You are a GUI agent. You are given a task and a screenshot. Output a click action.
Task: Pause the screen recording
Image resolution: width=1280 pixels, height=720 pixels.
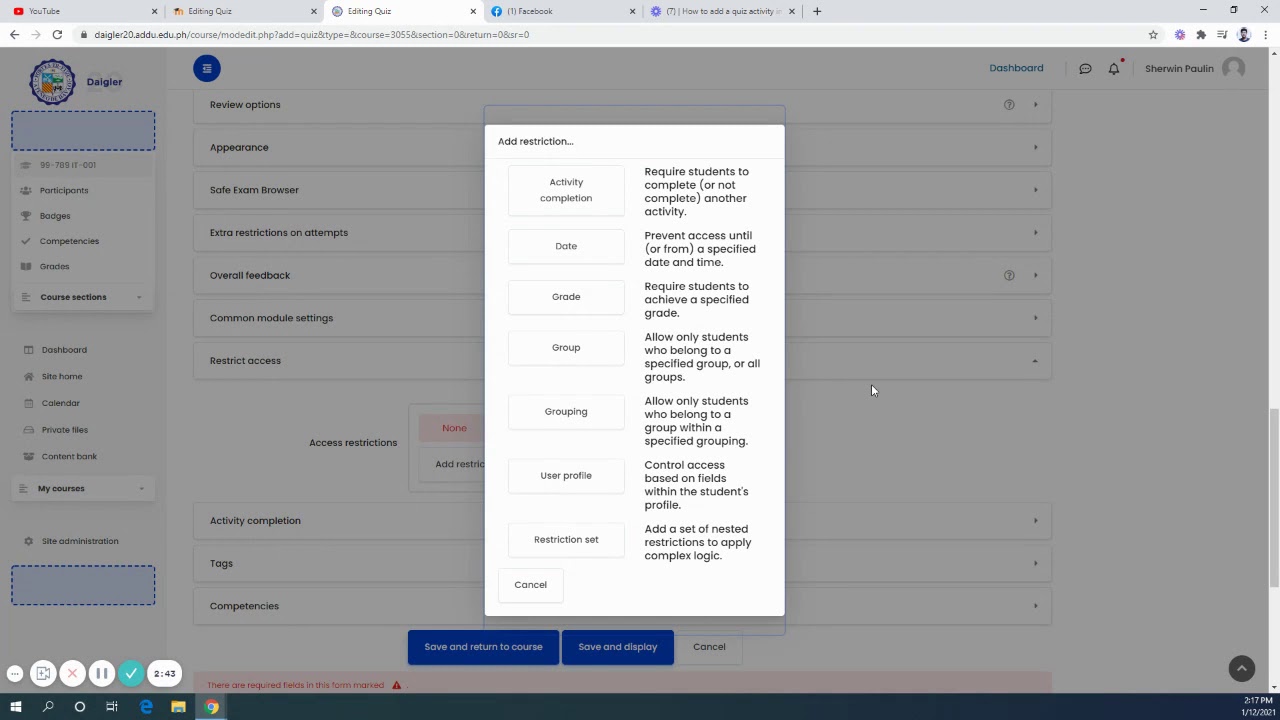(101, 674)
